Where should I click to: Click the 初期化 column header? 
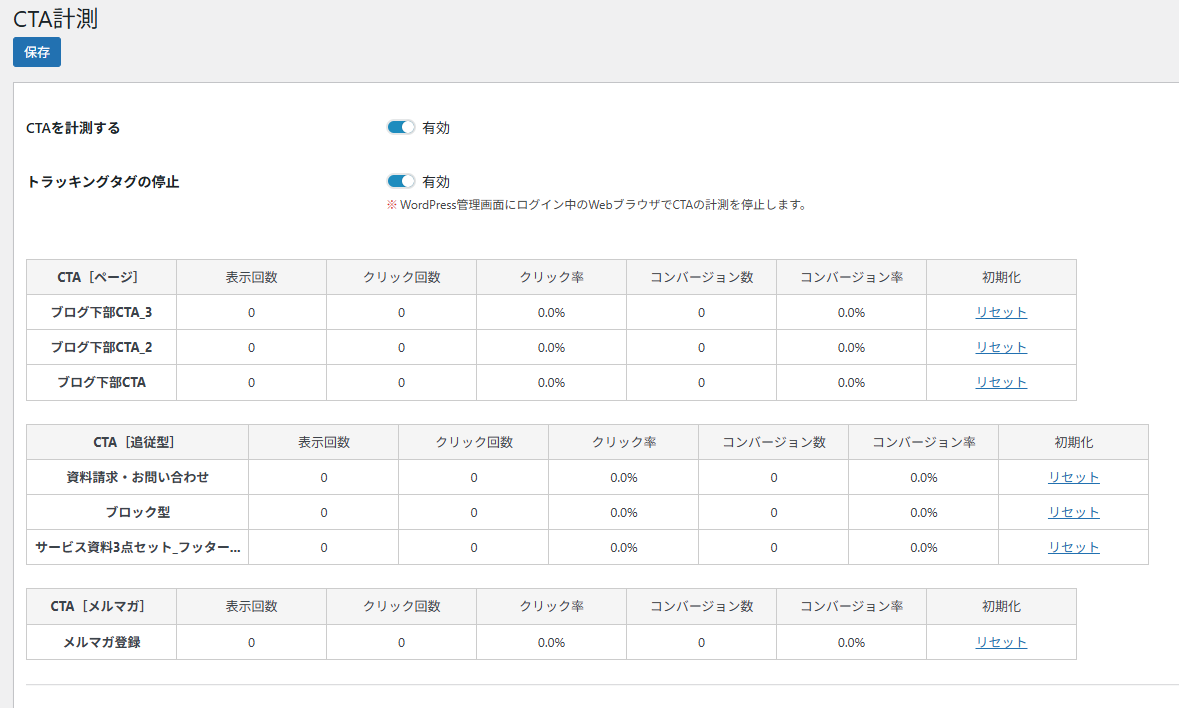click(1001, 277)
